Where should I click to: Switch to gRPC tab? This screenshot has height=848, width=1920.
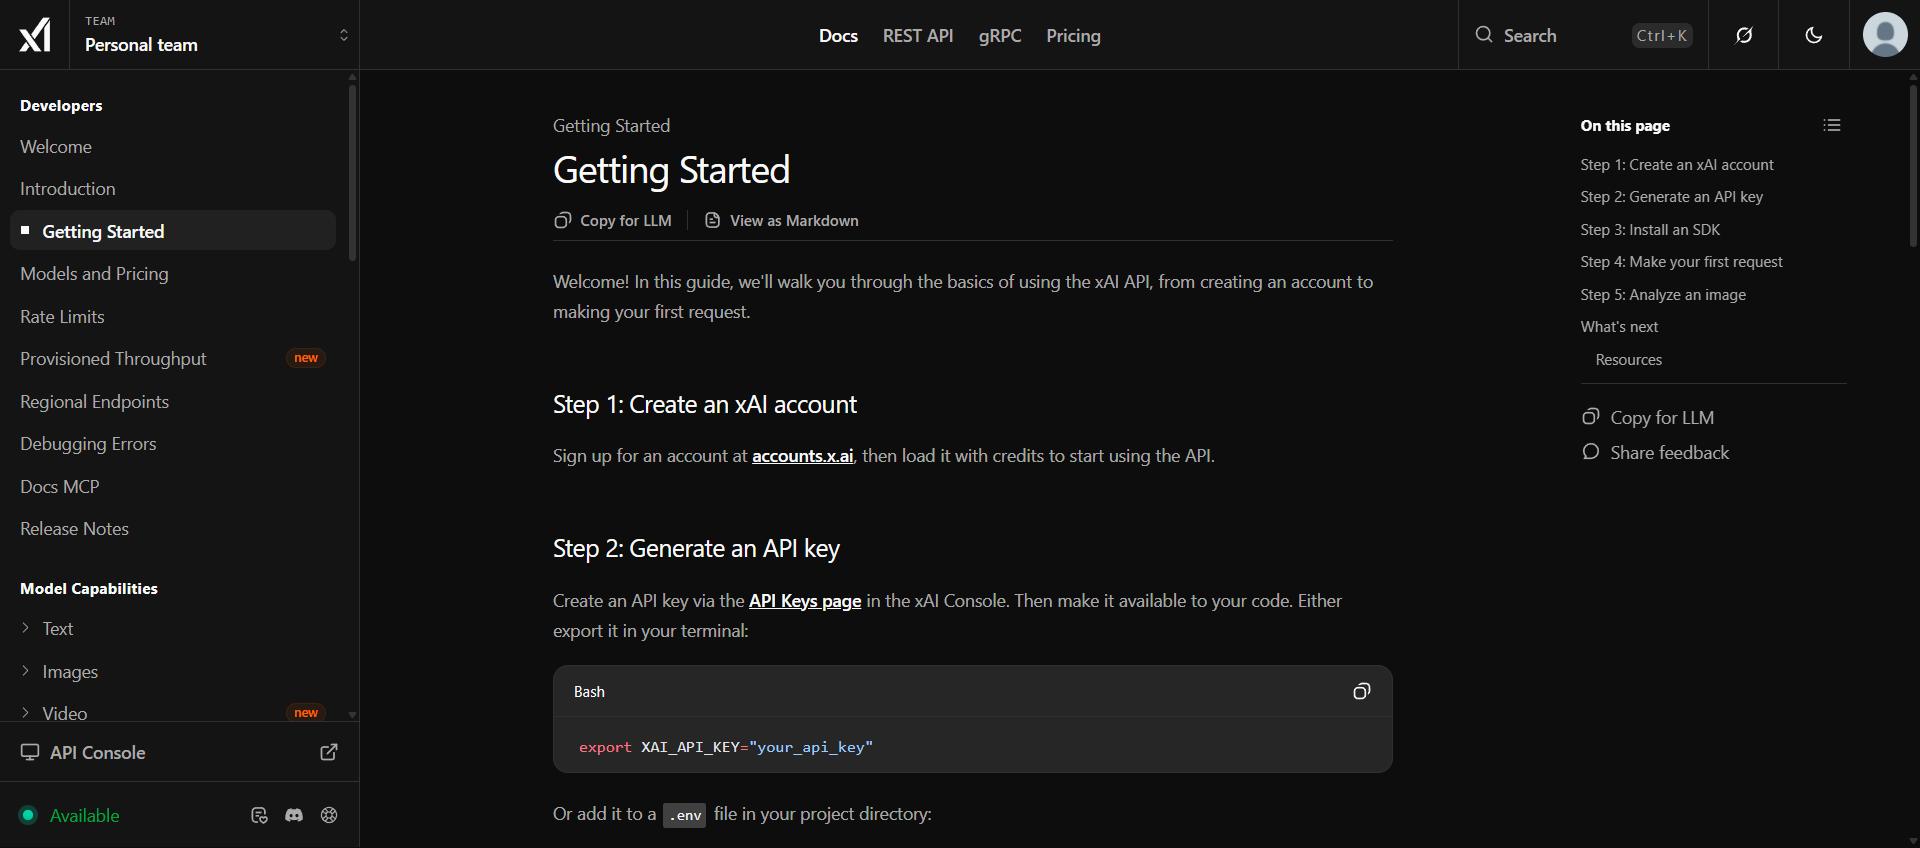[1000, 36]
